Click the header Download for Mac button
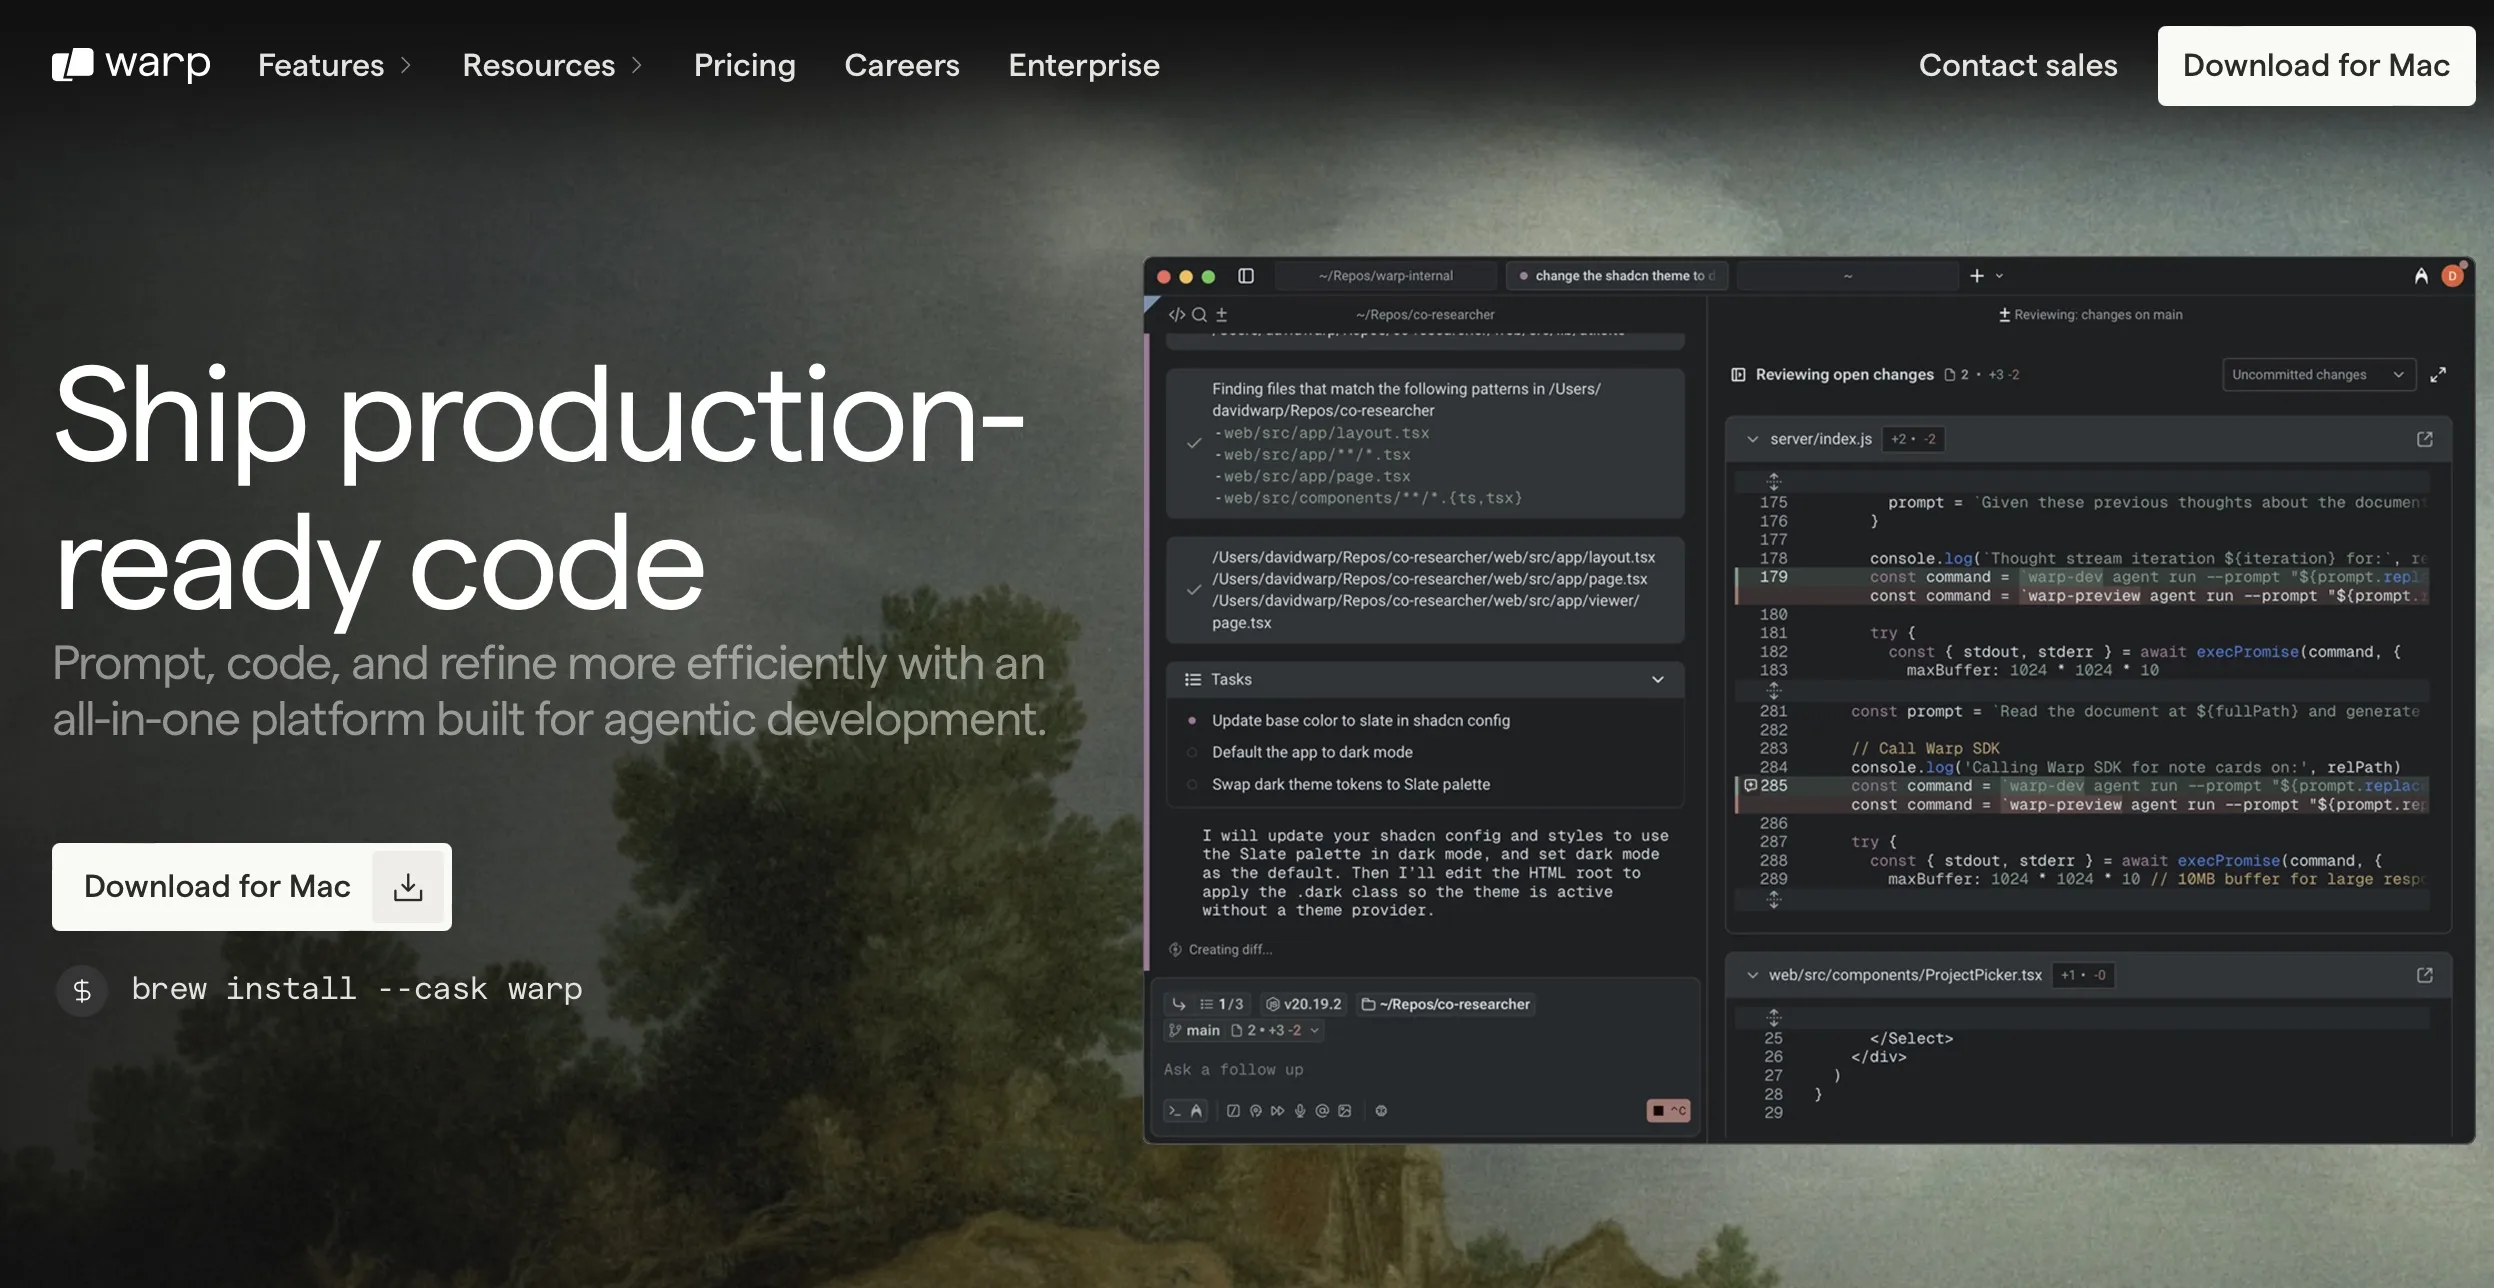 tap(2316, 66)
